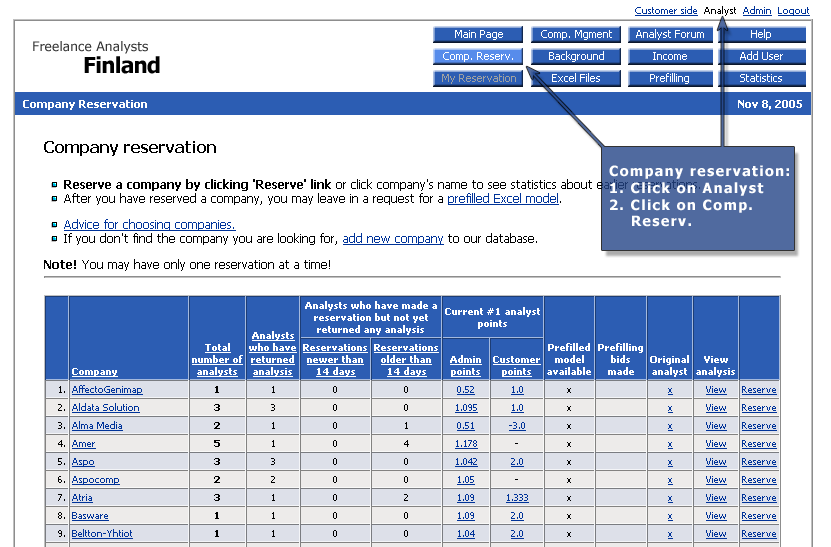The image size is (831, 547).
Task: Reserve Belton-Yhtiot
Action: pos(759,534)
